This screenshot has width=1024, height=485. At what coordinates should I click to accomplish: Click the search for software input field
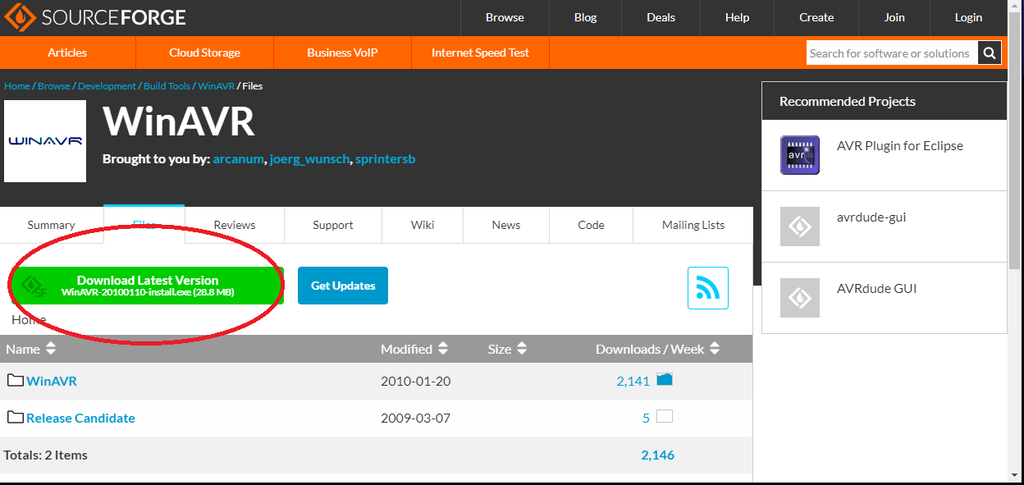click(x=890, y=54)
